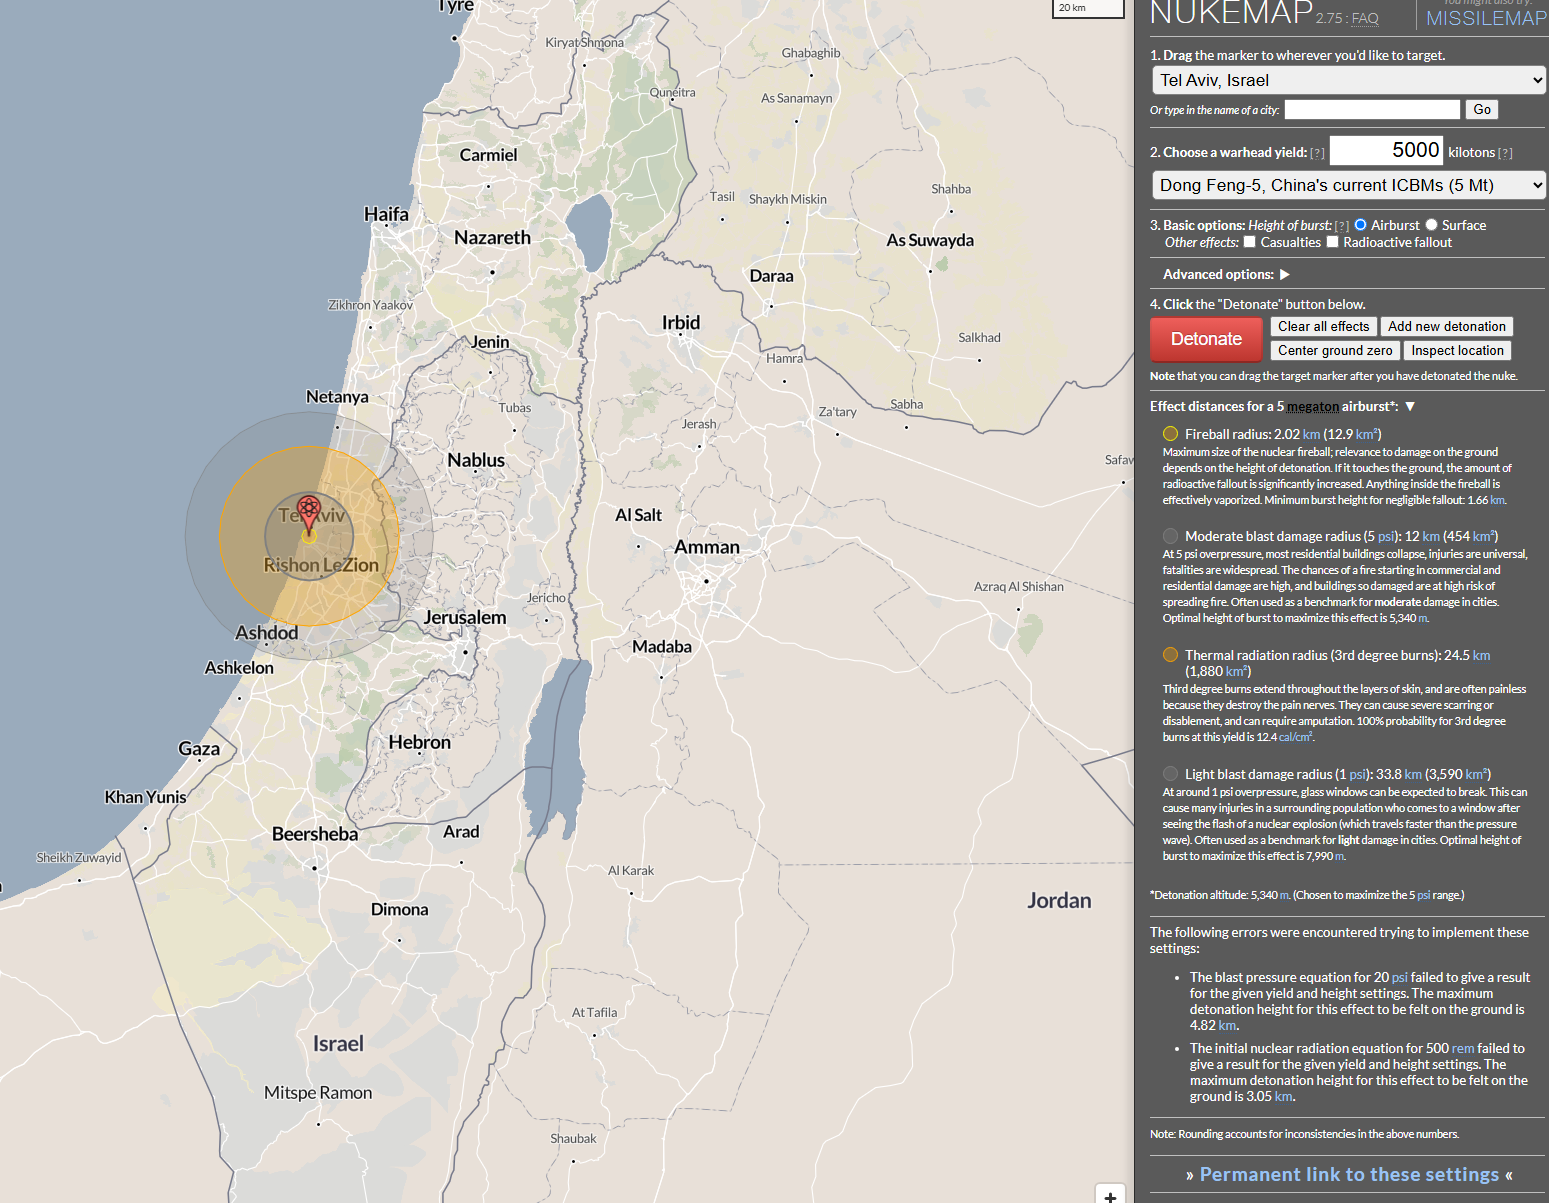Collapse the effect distances triangle
This screenshot has height=1203, width=1549.
(1410, 406)
